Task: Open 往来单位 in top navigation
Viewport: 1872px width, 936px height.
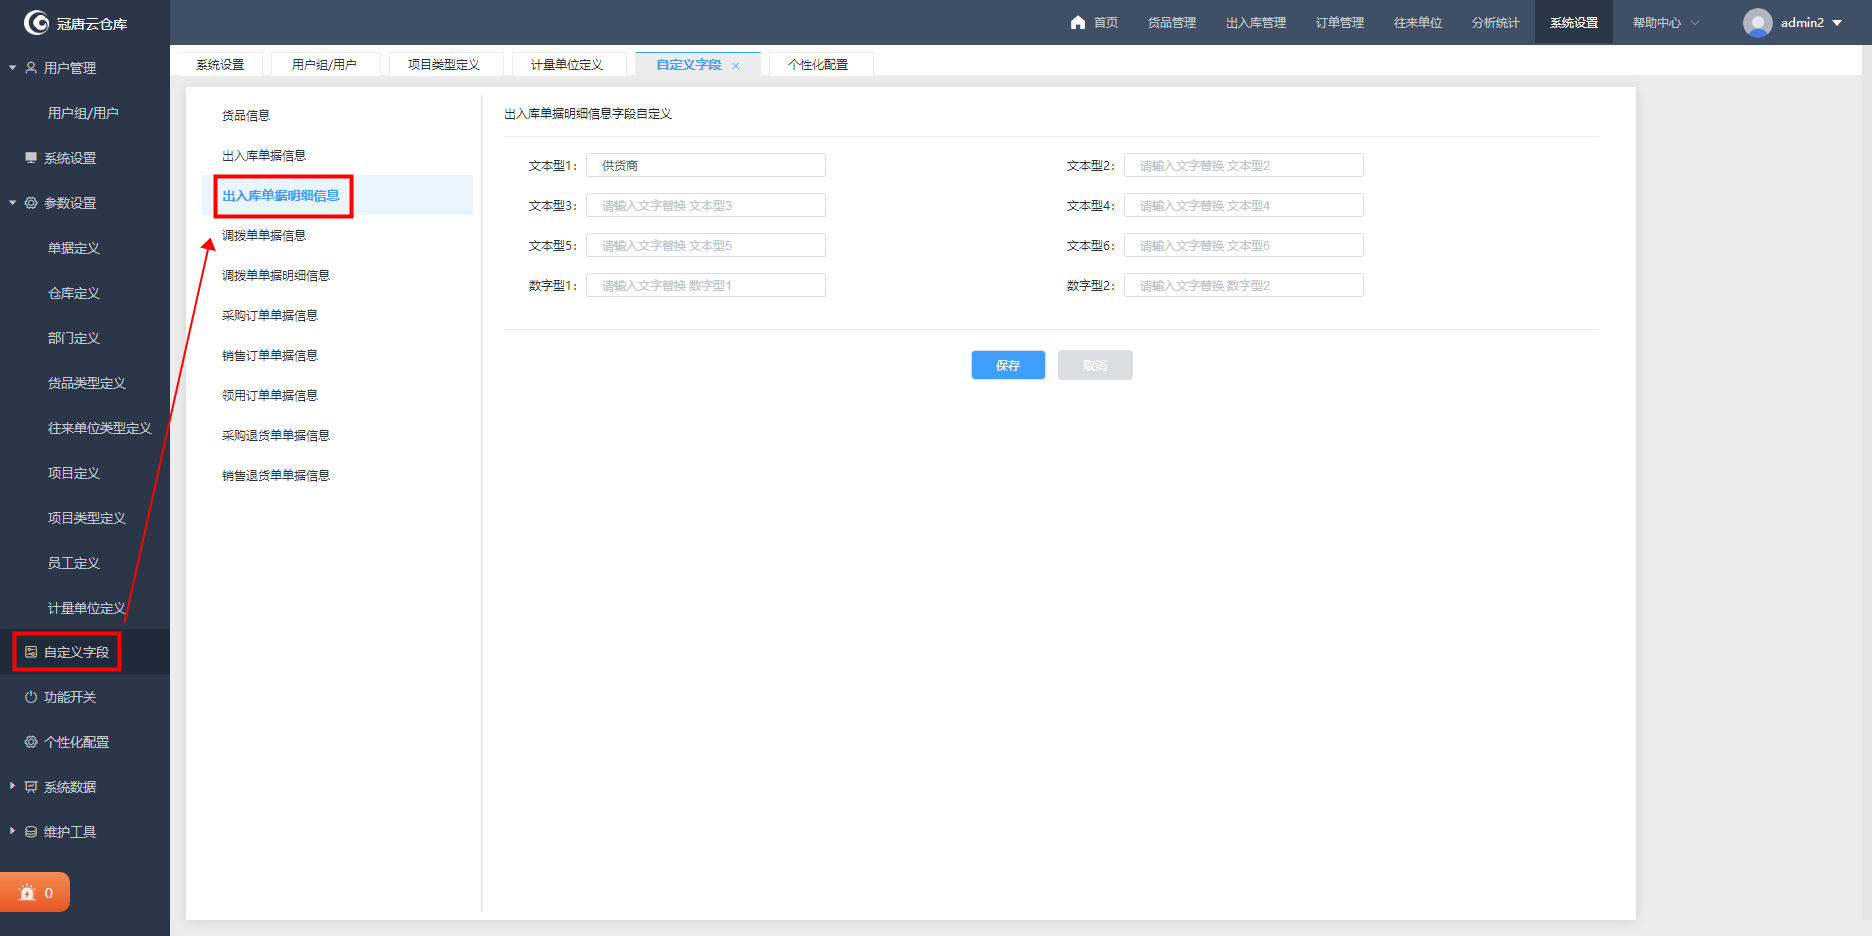Action: point(1418,22)
